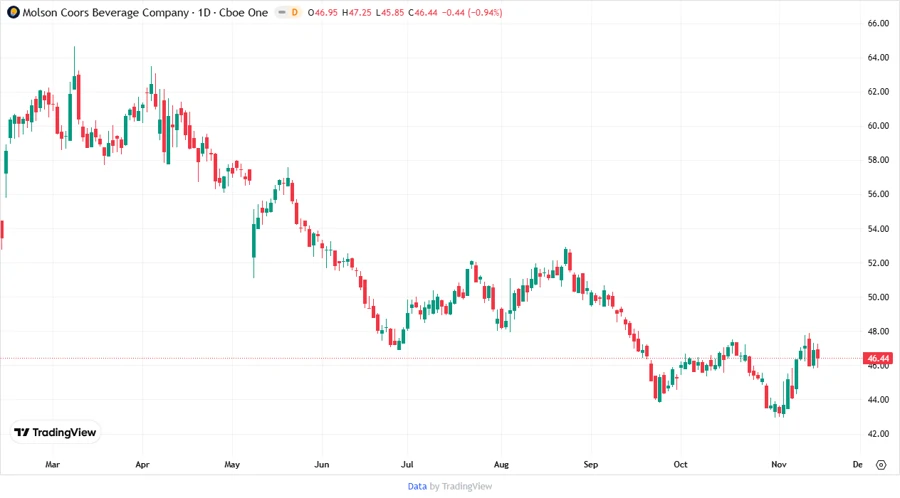Open the 'Data' link below the chart

[417, 487]
